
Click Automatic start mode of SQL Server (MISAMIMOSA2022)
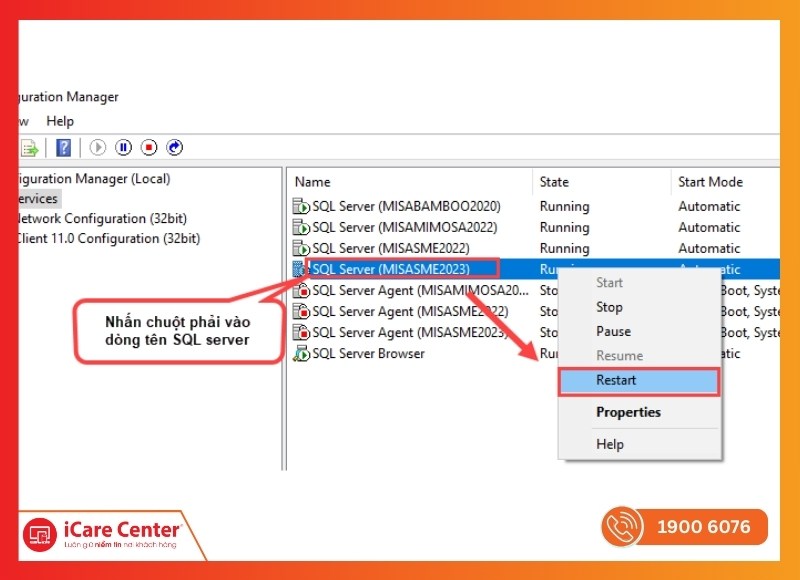coord(709,227)
